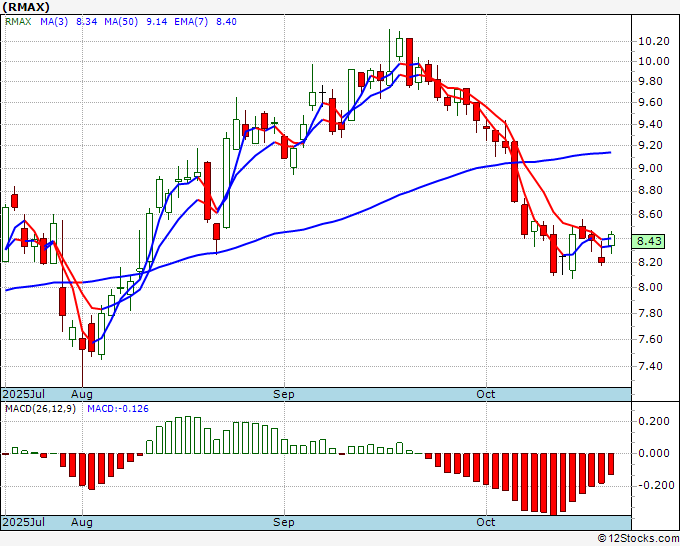
Task: Click 2025Jul on the MACD panel date axis
Action: point(24,522)
